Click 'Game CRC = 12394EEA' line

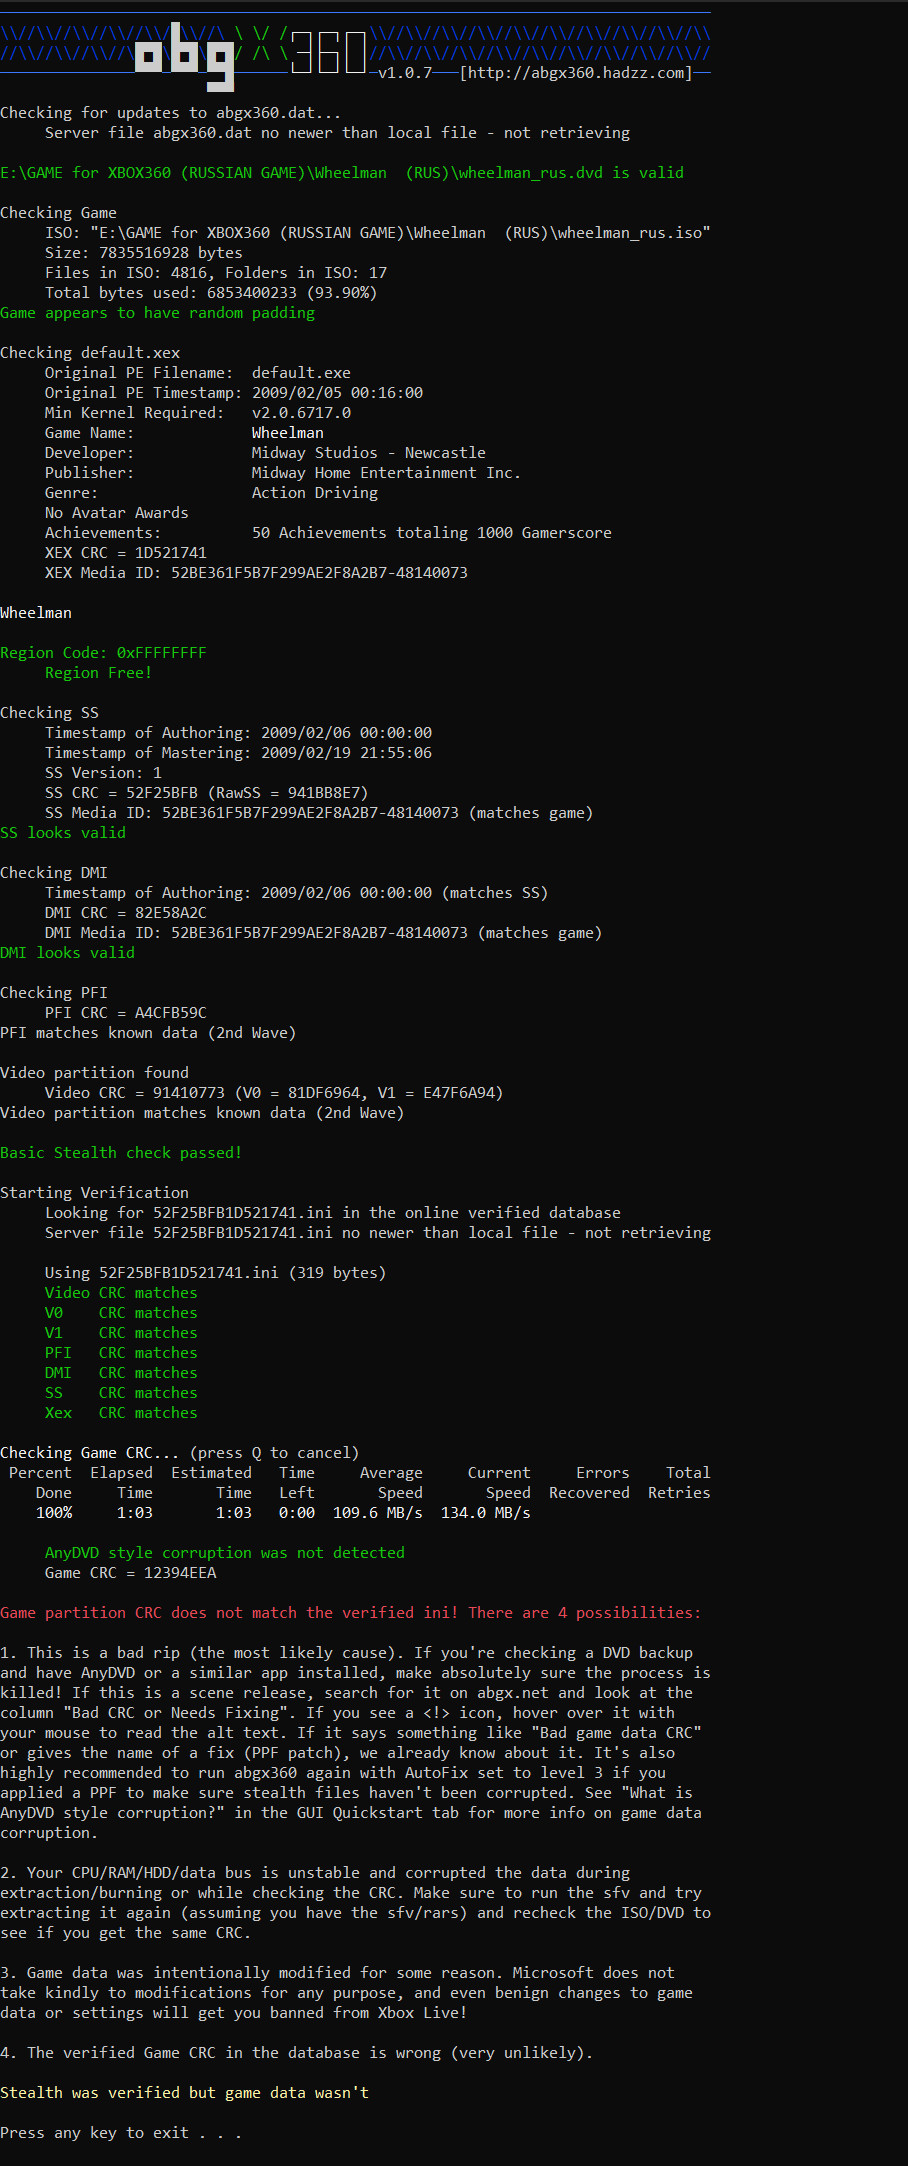[130, 1573]
